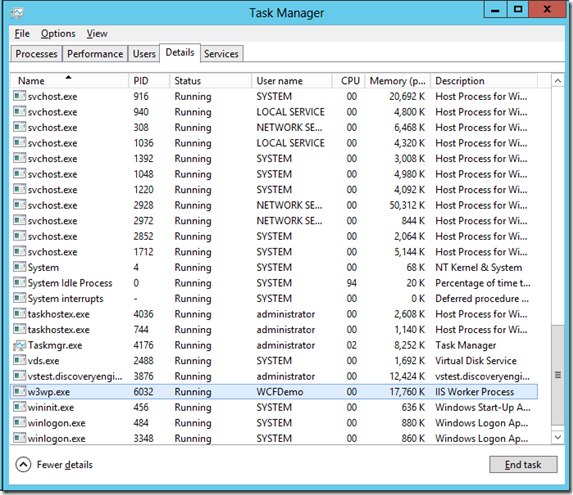Click the taskhostex.exe icon with PID 4036
The width and height of the screenshot is (573, 495).
[19, 314]
